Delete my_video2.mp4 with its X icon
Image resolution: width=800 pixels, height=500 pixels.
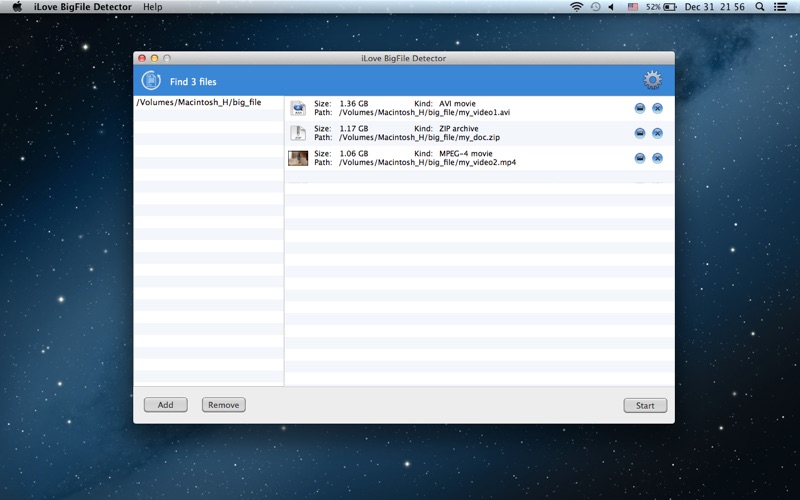click(657, 158)
